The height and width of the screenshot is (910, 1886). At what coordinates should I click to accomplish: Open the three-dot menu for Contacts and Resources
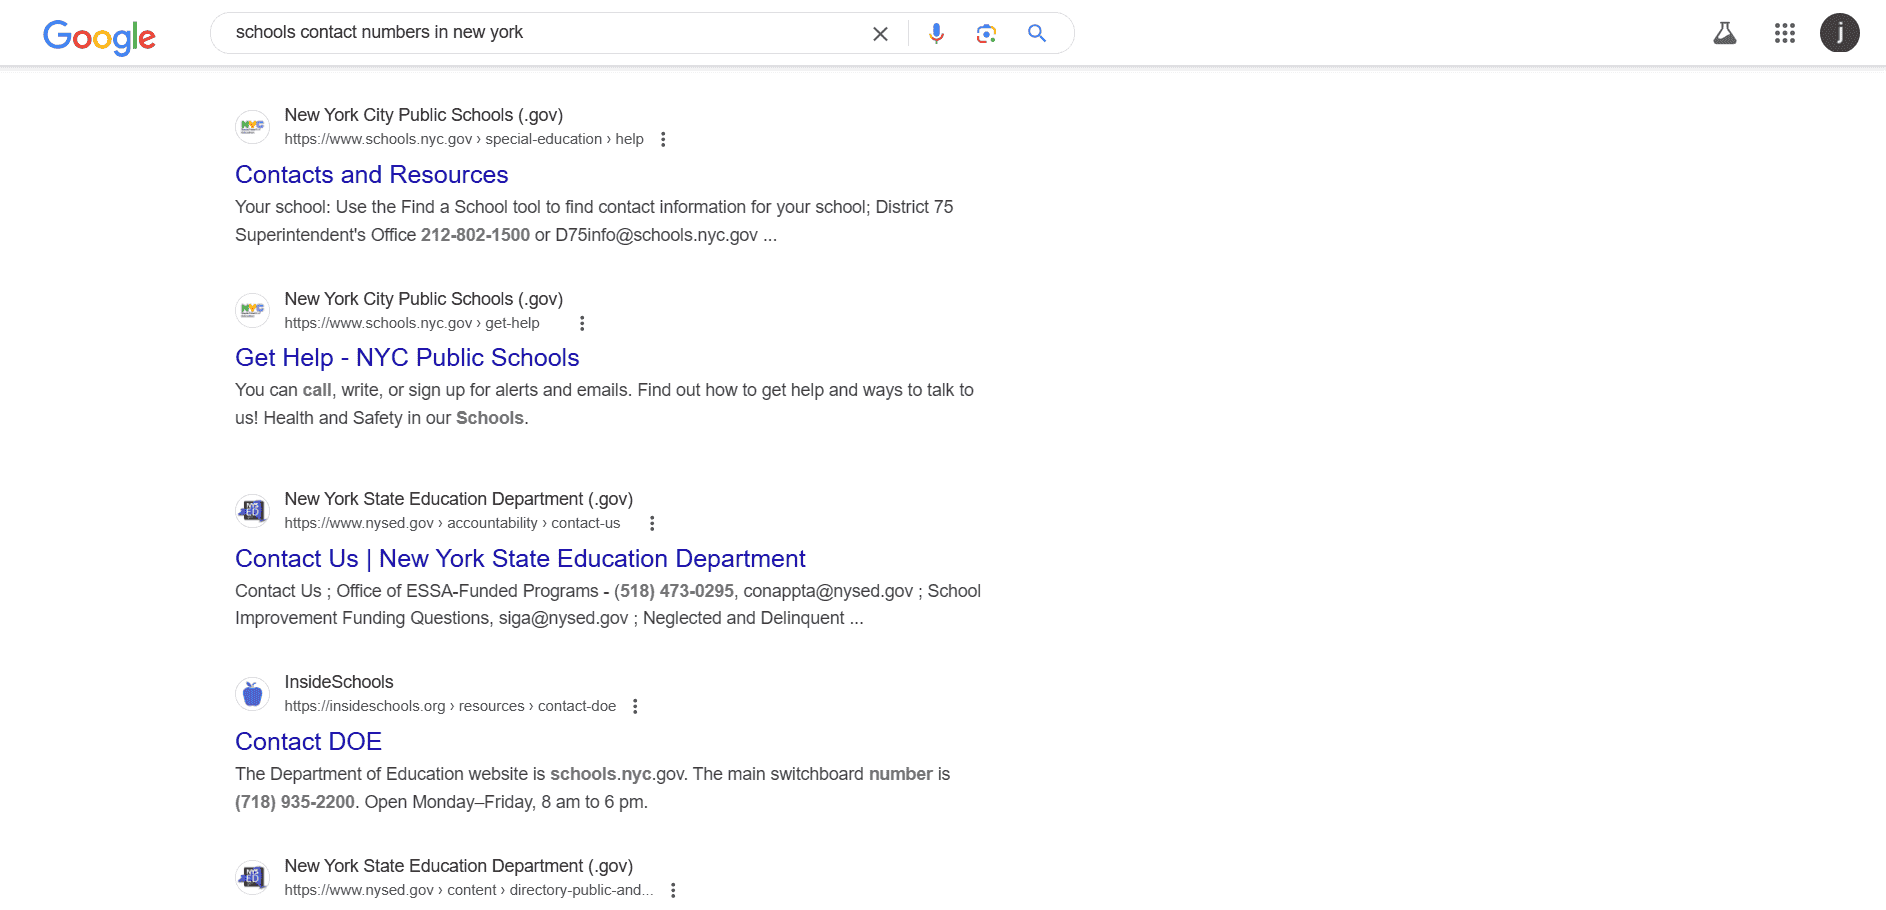tap(663, 139)
